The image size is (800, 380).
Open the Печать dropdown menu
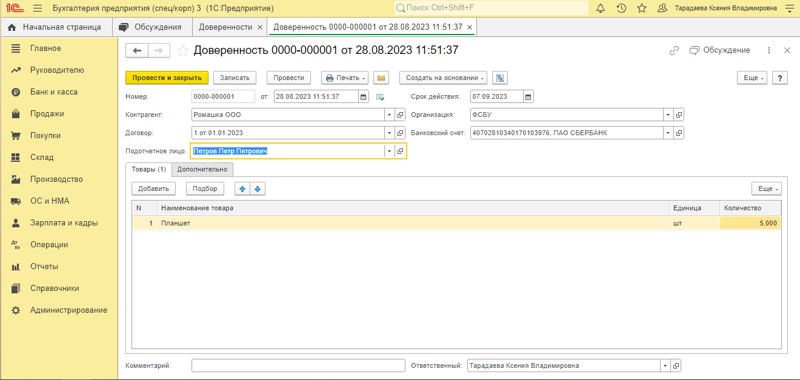pyautogui.click(x=345, y=78)
